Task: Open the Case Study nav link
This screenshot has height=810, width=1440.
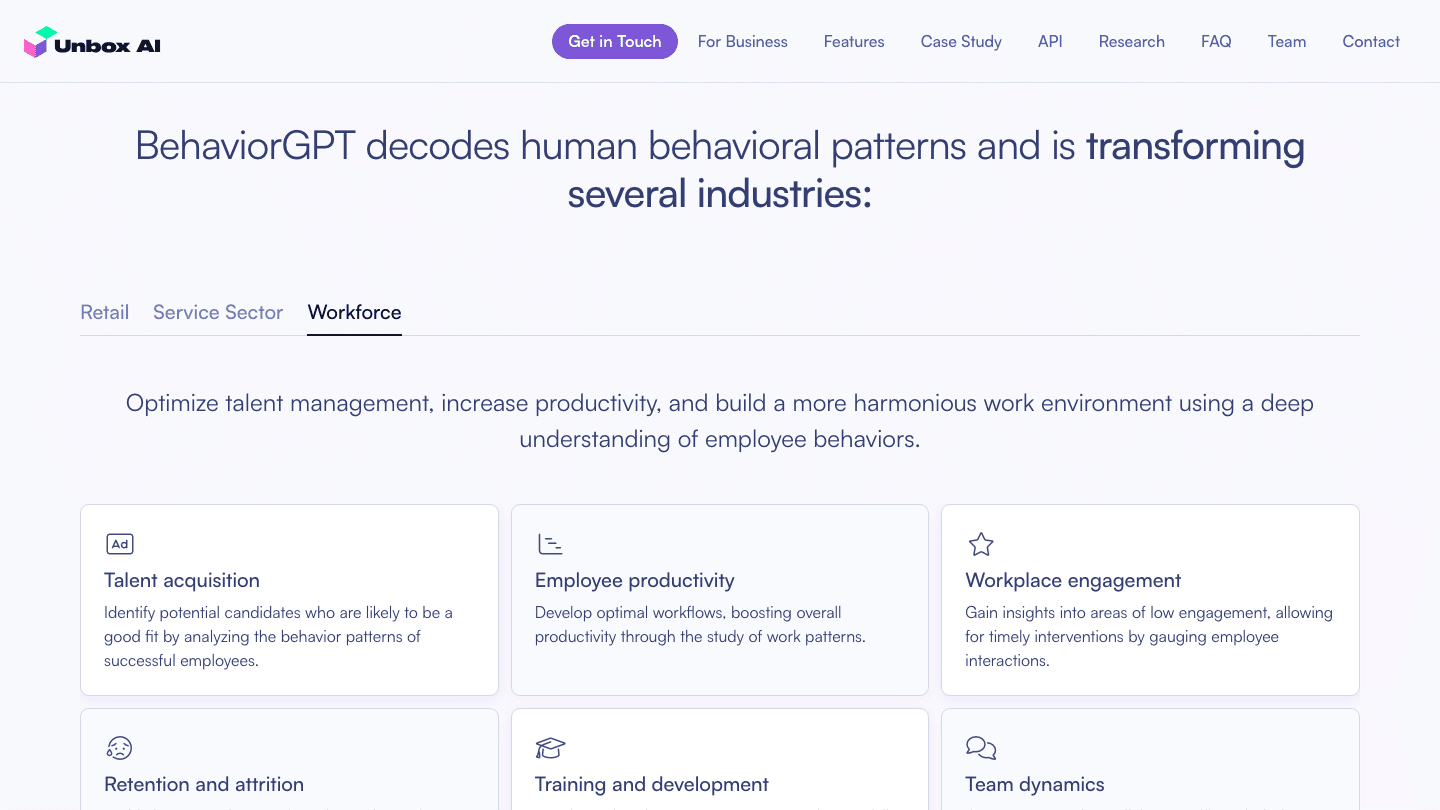Action: tap(961, 42)
